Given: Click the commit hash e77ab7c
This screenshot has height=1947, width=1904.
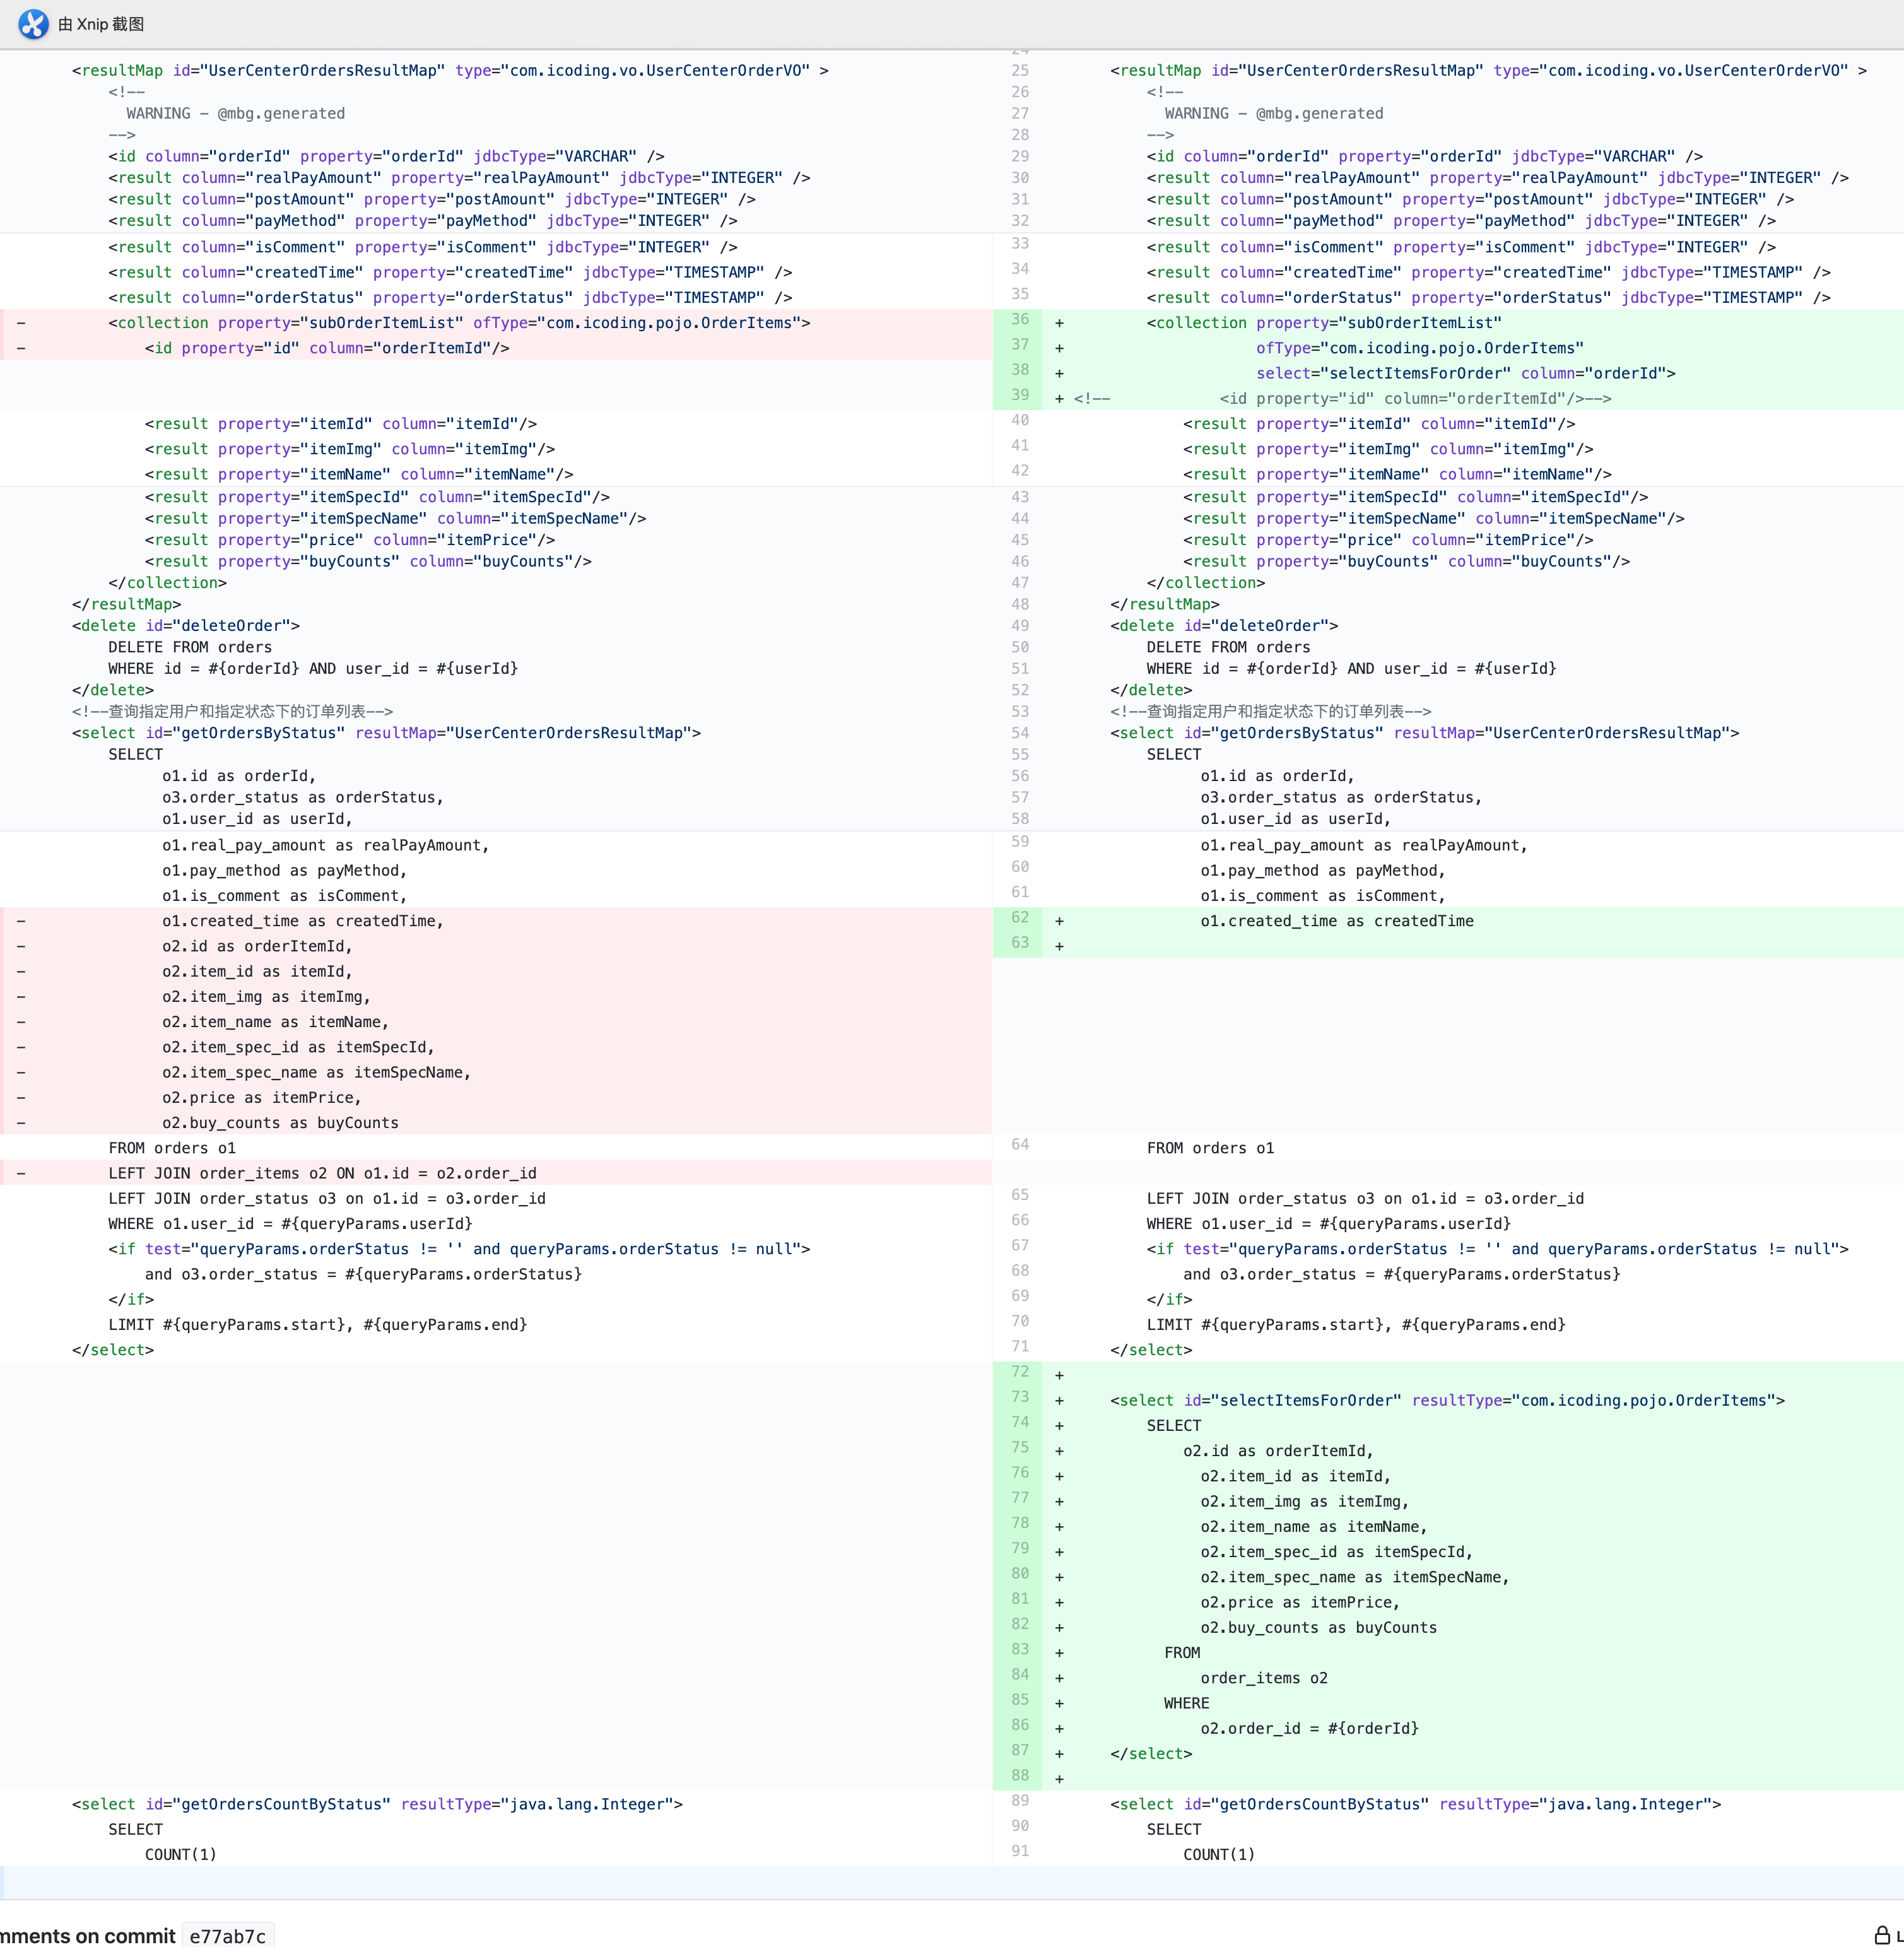Looking at the screenshot, I should pos(228,1935).
